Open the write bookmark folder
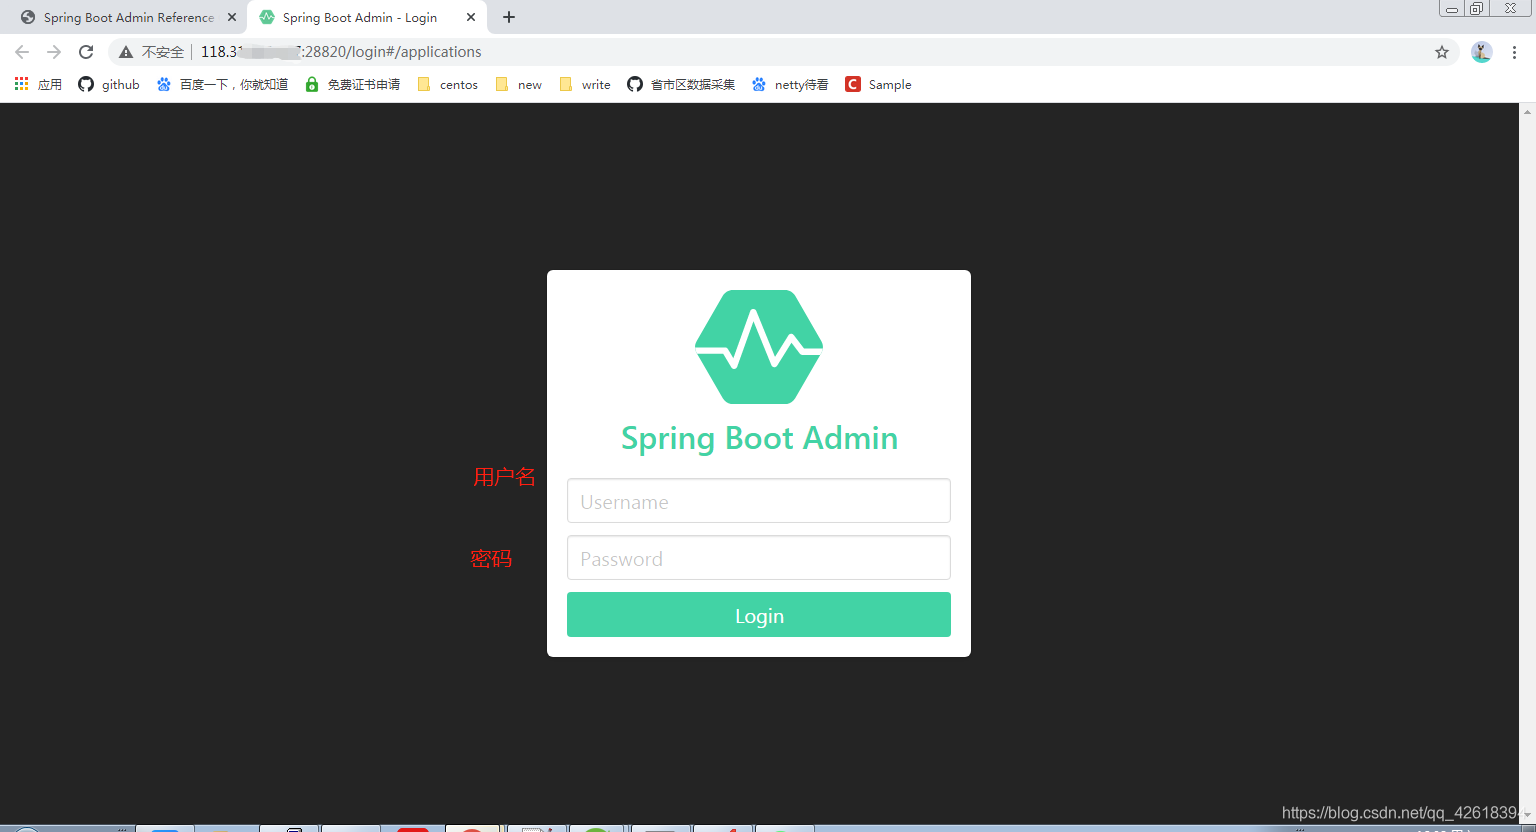The height and width of the screenshot is (832, 1536). pos(585,84)
